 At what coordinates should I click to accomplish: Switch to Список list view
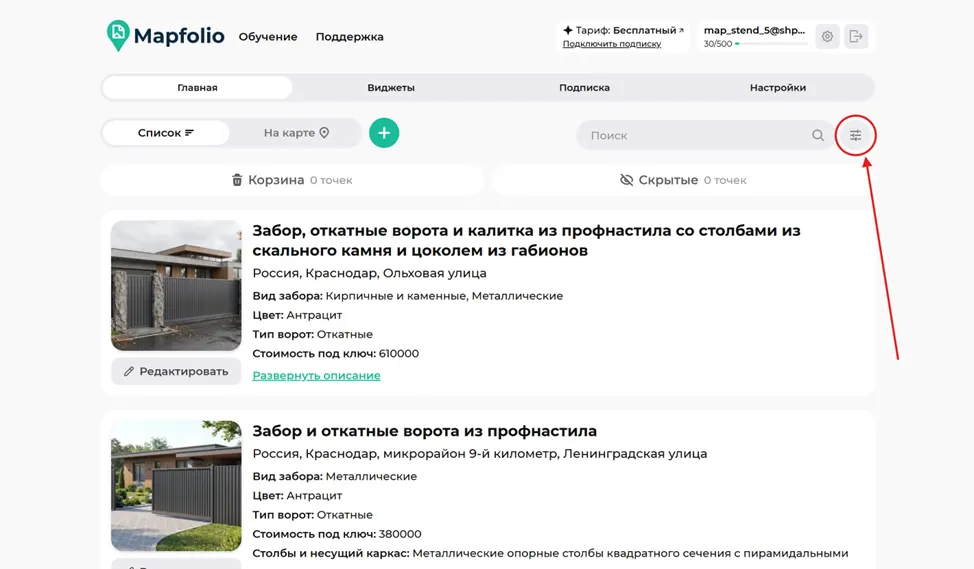(166, 133)
